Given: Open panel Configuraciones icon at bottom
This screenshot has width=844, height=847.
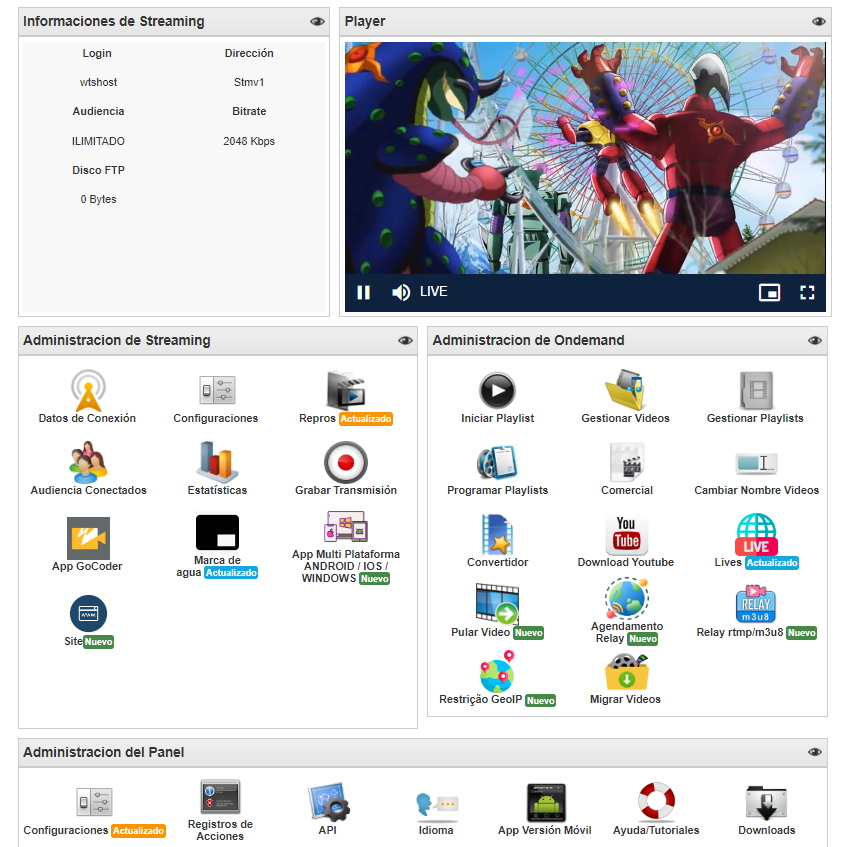Looking at the screenshot, I should (94, 802).
